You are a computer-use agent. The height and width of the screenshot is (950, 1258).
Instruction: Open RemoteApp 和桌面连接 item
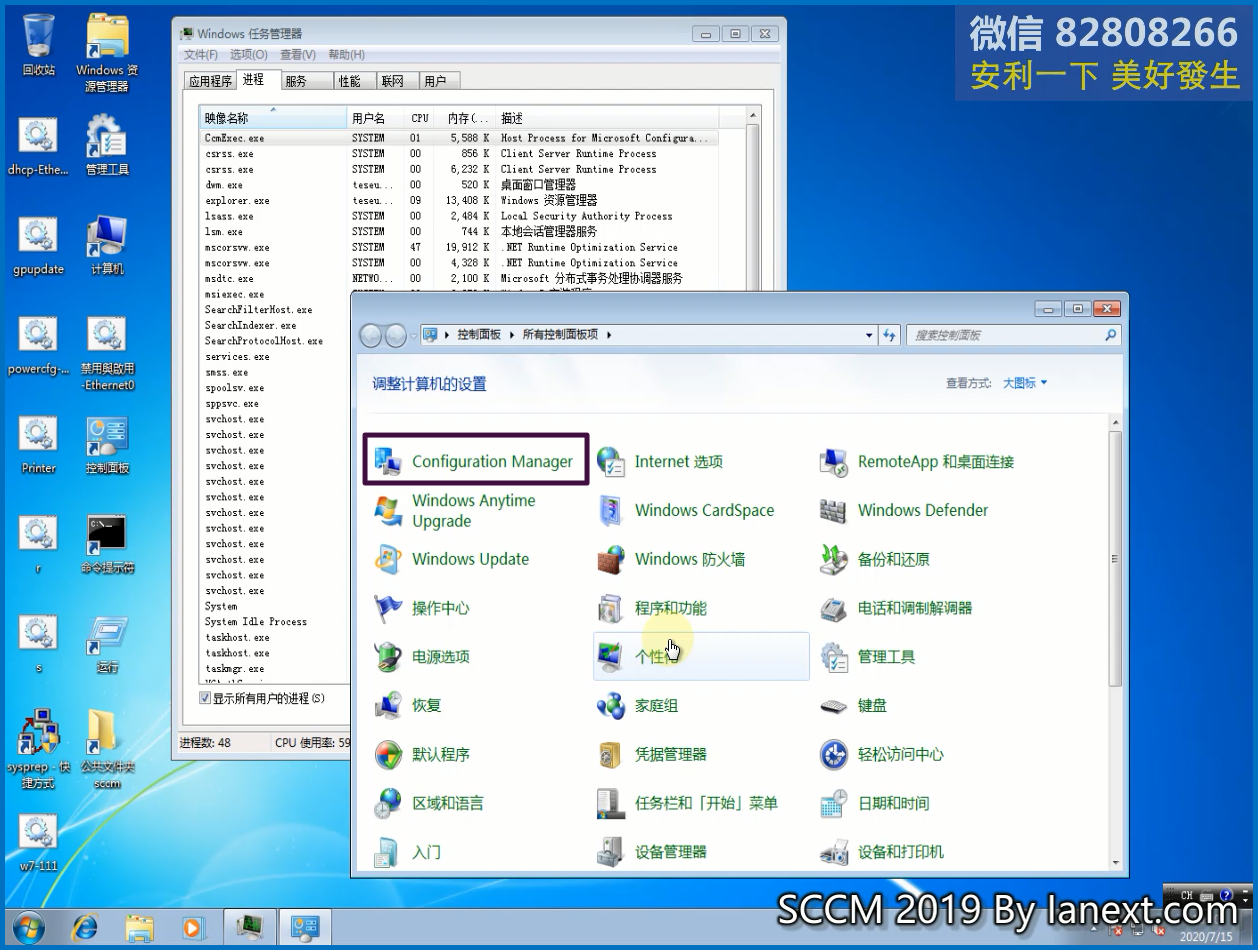(x=918, y=461)
